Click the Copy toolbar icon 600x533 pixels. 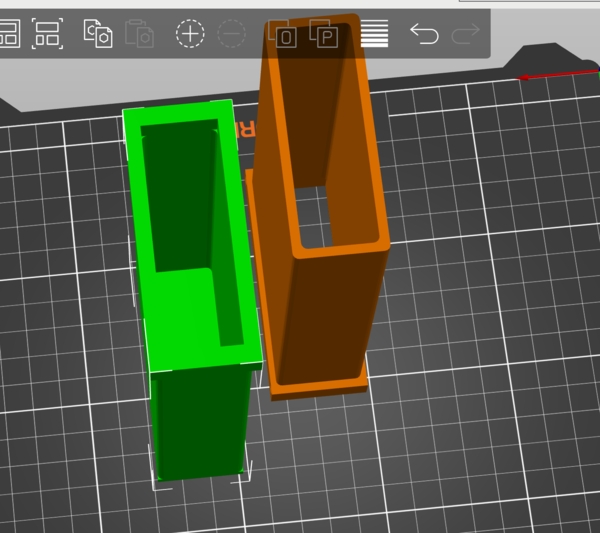(98, 33)
